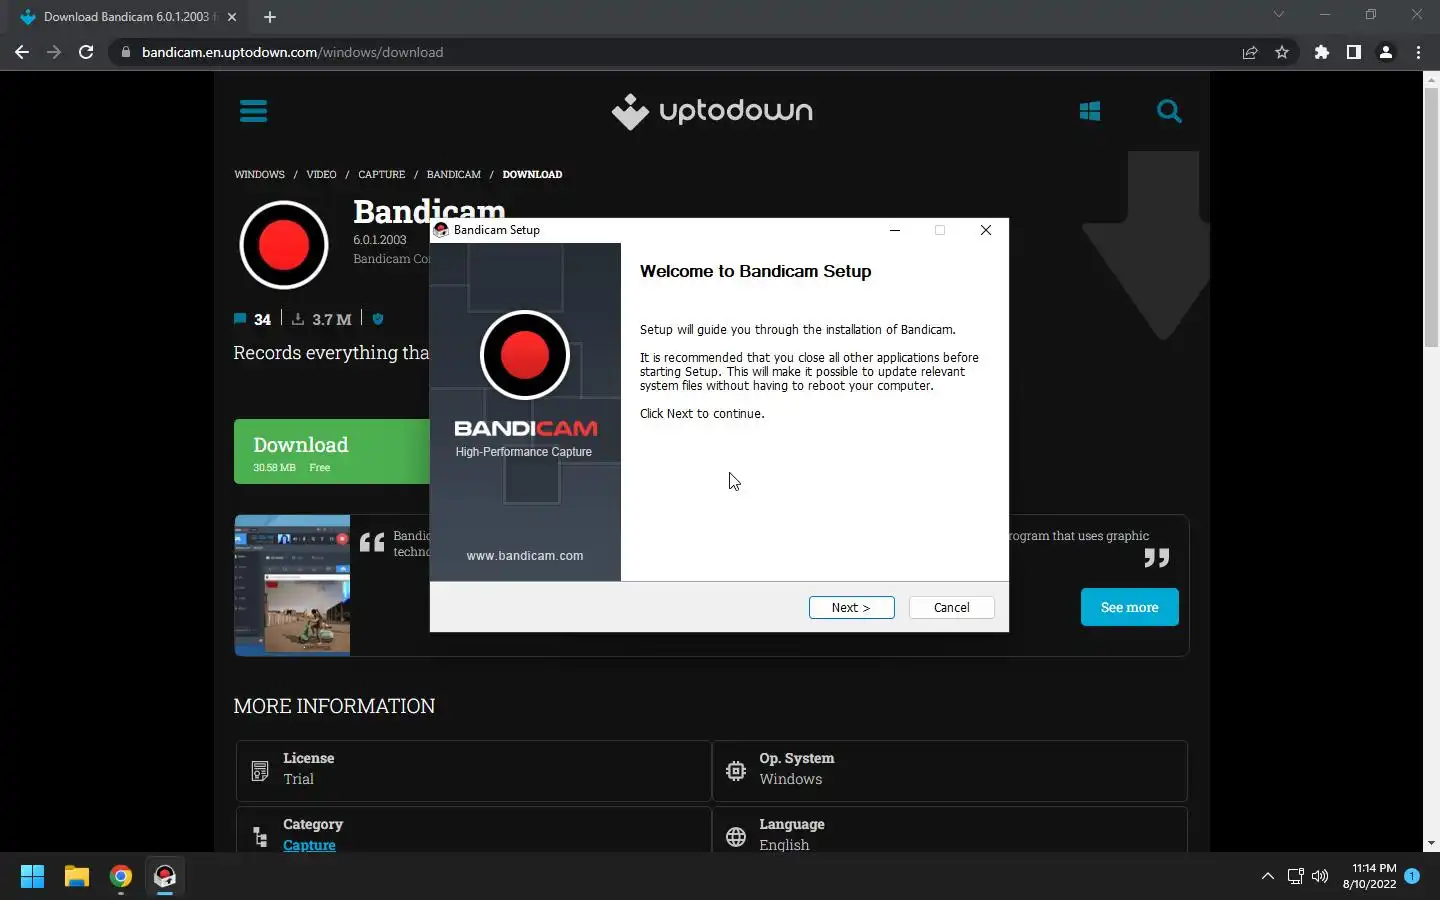Click the License information icon
Image resolution: width=1440 pixels, height=900 pixels.
tap(260, 771)
